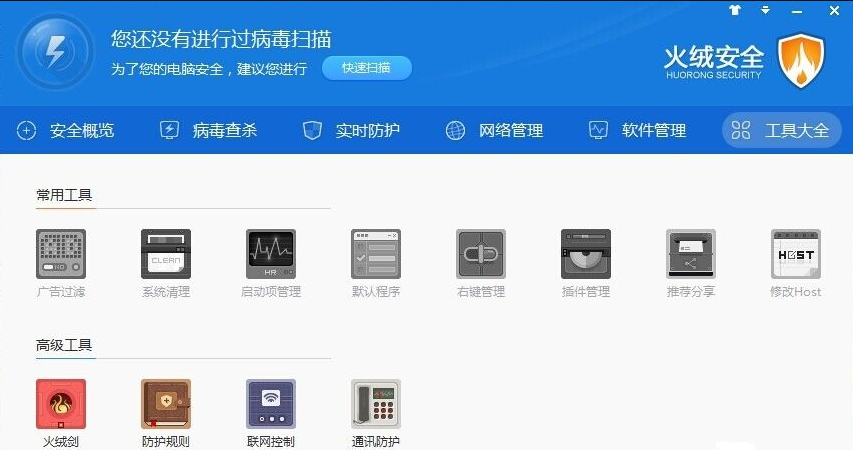The width and height of the screenshot is (853, 450).
Task: Open 防护规则 protection rules
Action: 166,404
